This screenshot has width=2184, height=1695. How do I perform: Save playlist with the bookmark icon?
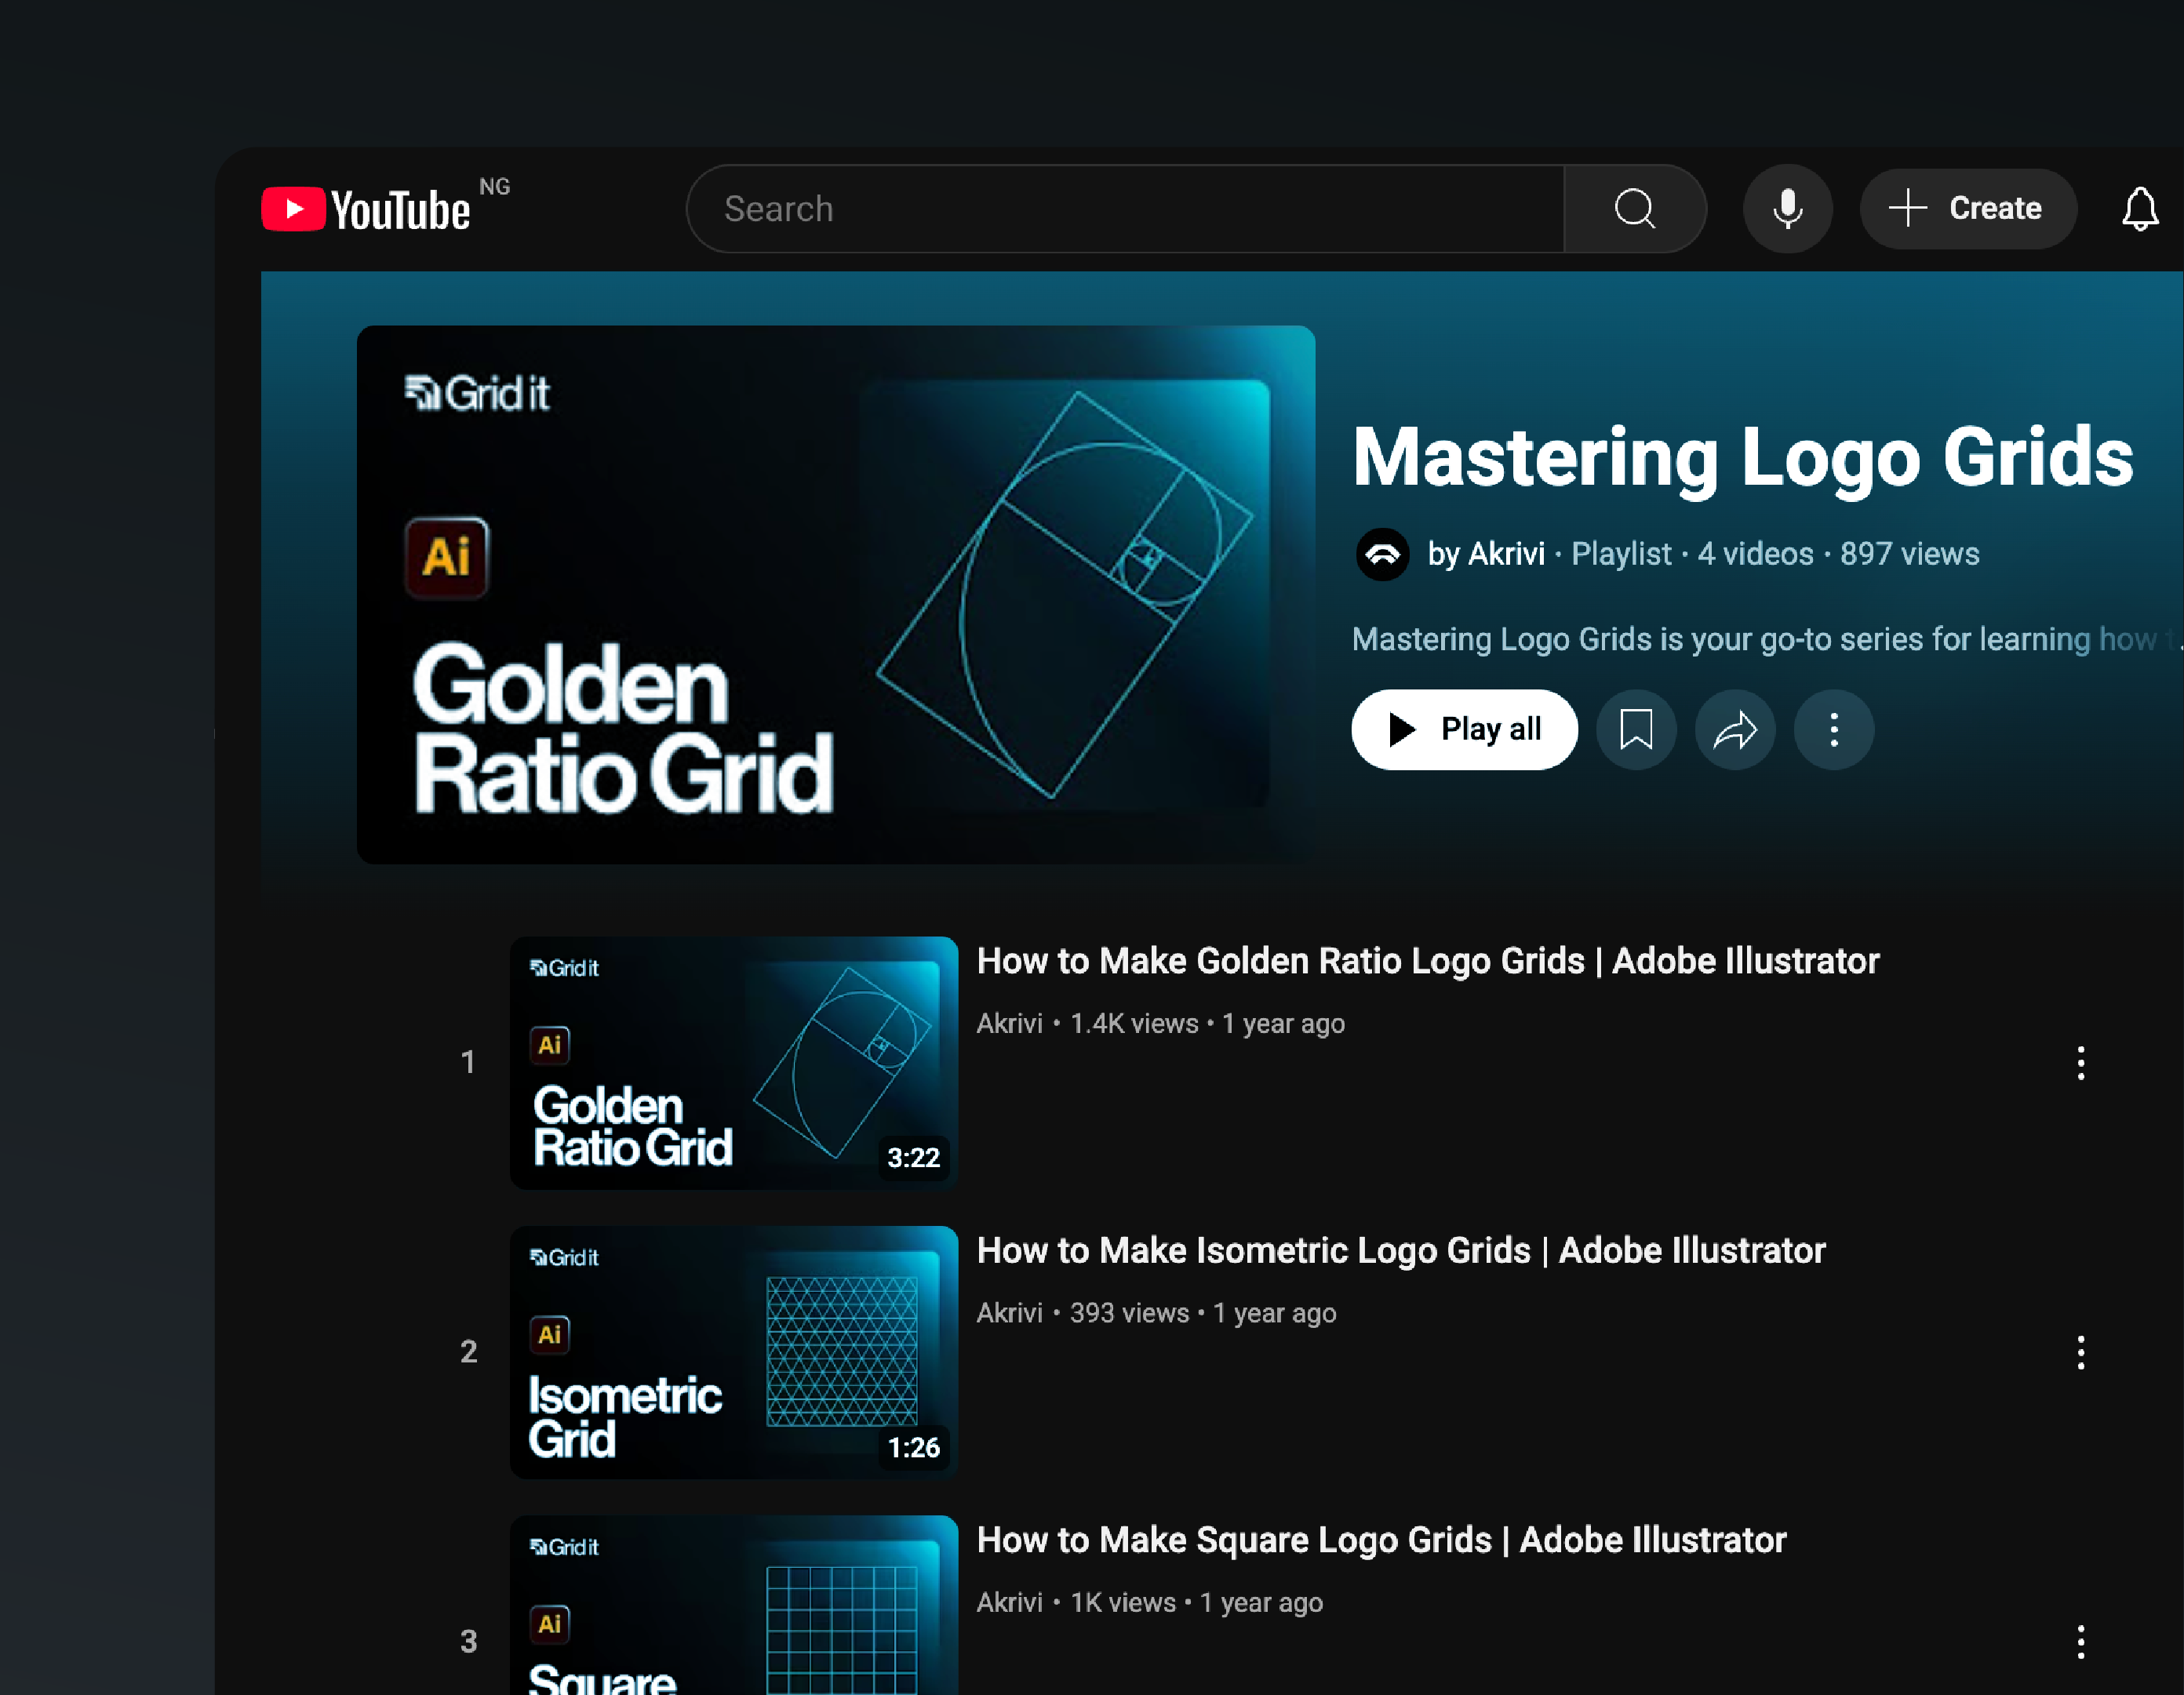1636,729
